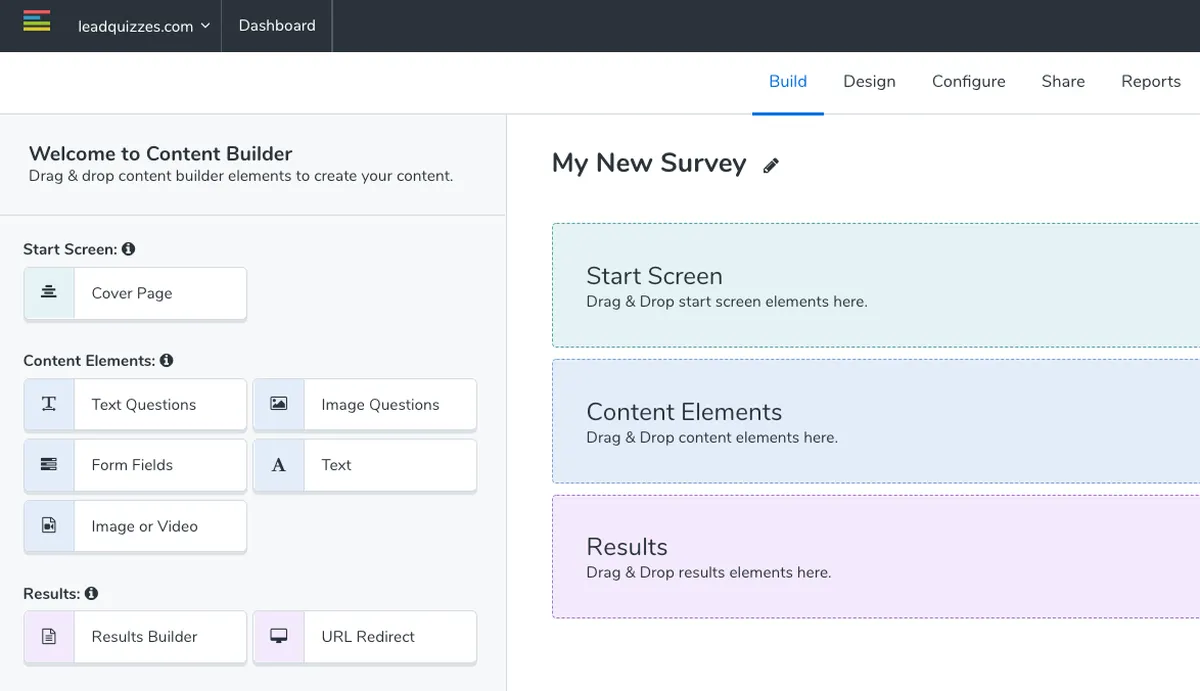Screen dimensions: 1200x691
Task: Open the Configure tab
Action: 968,82
